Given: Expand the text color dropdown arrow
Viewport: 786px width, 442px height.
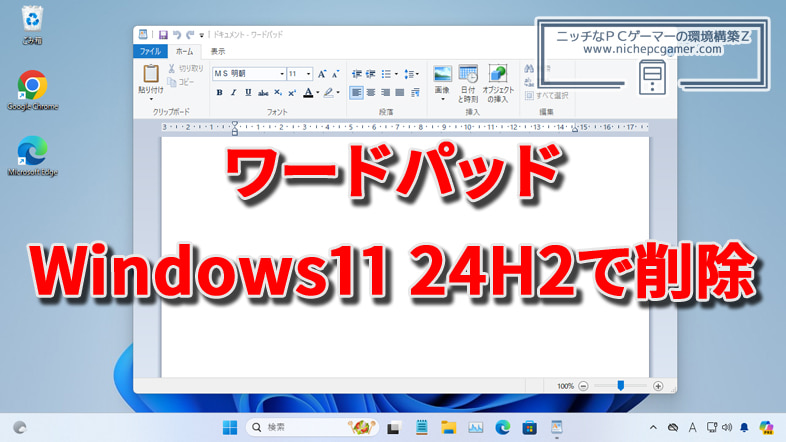Looking at the screenshot, I should [317, 93].
